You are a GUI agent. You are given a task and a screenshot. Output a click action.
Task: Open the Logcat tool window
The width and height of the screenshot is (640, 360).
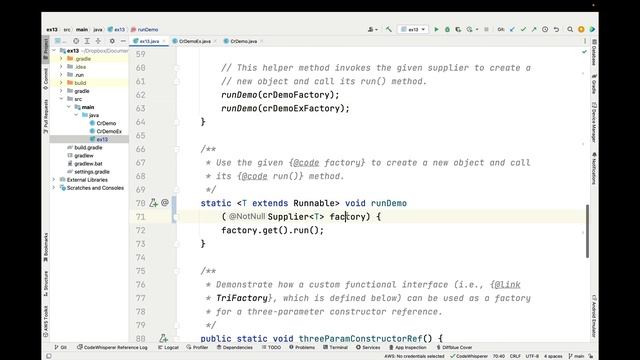pyautogui.click(x=168, y=347)
